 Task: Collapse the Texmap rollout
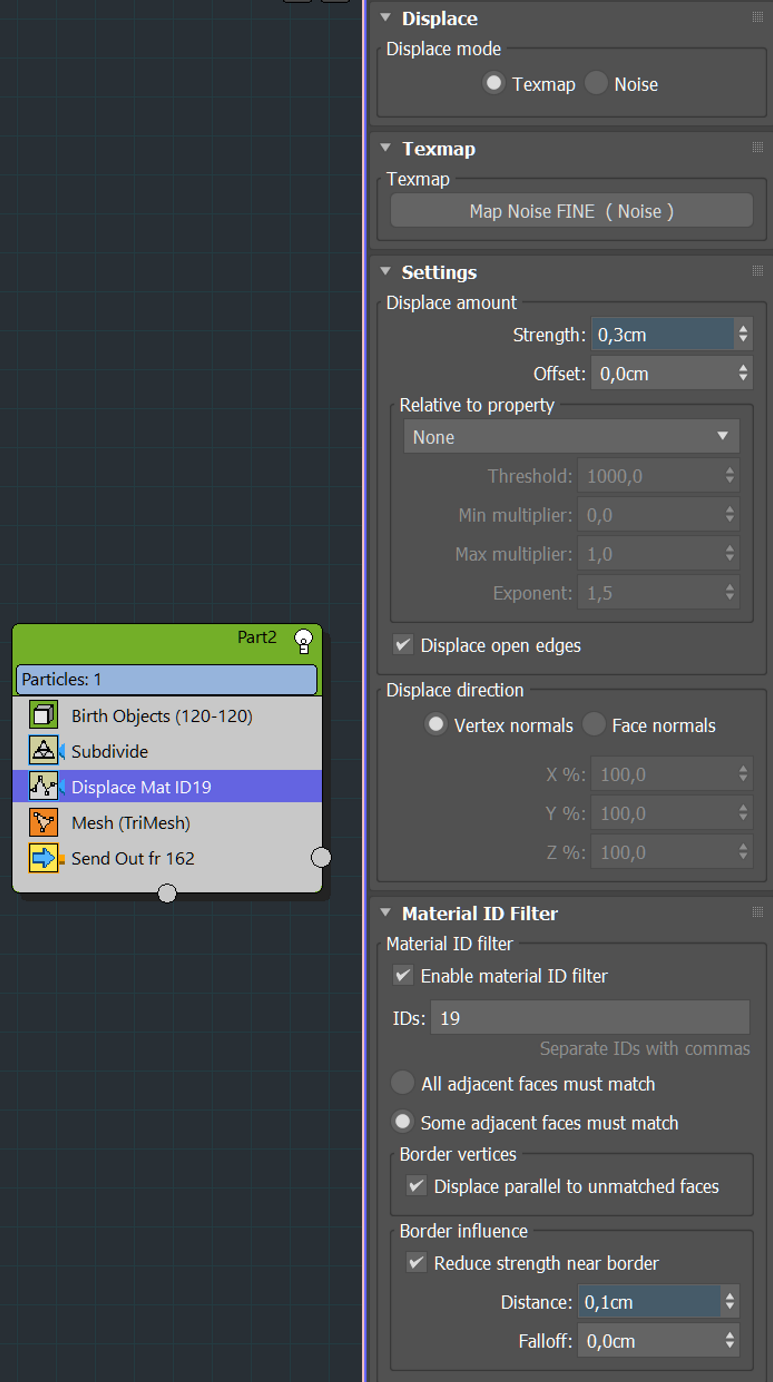[x=386, y=148]
